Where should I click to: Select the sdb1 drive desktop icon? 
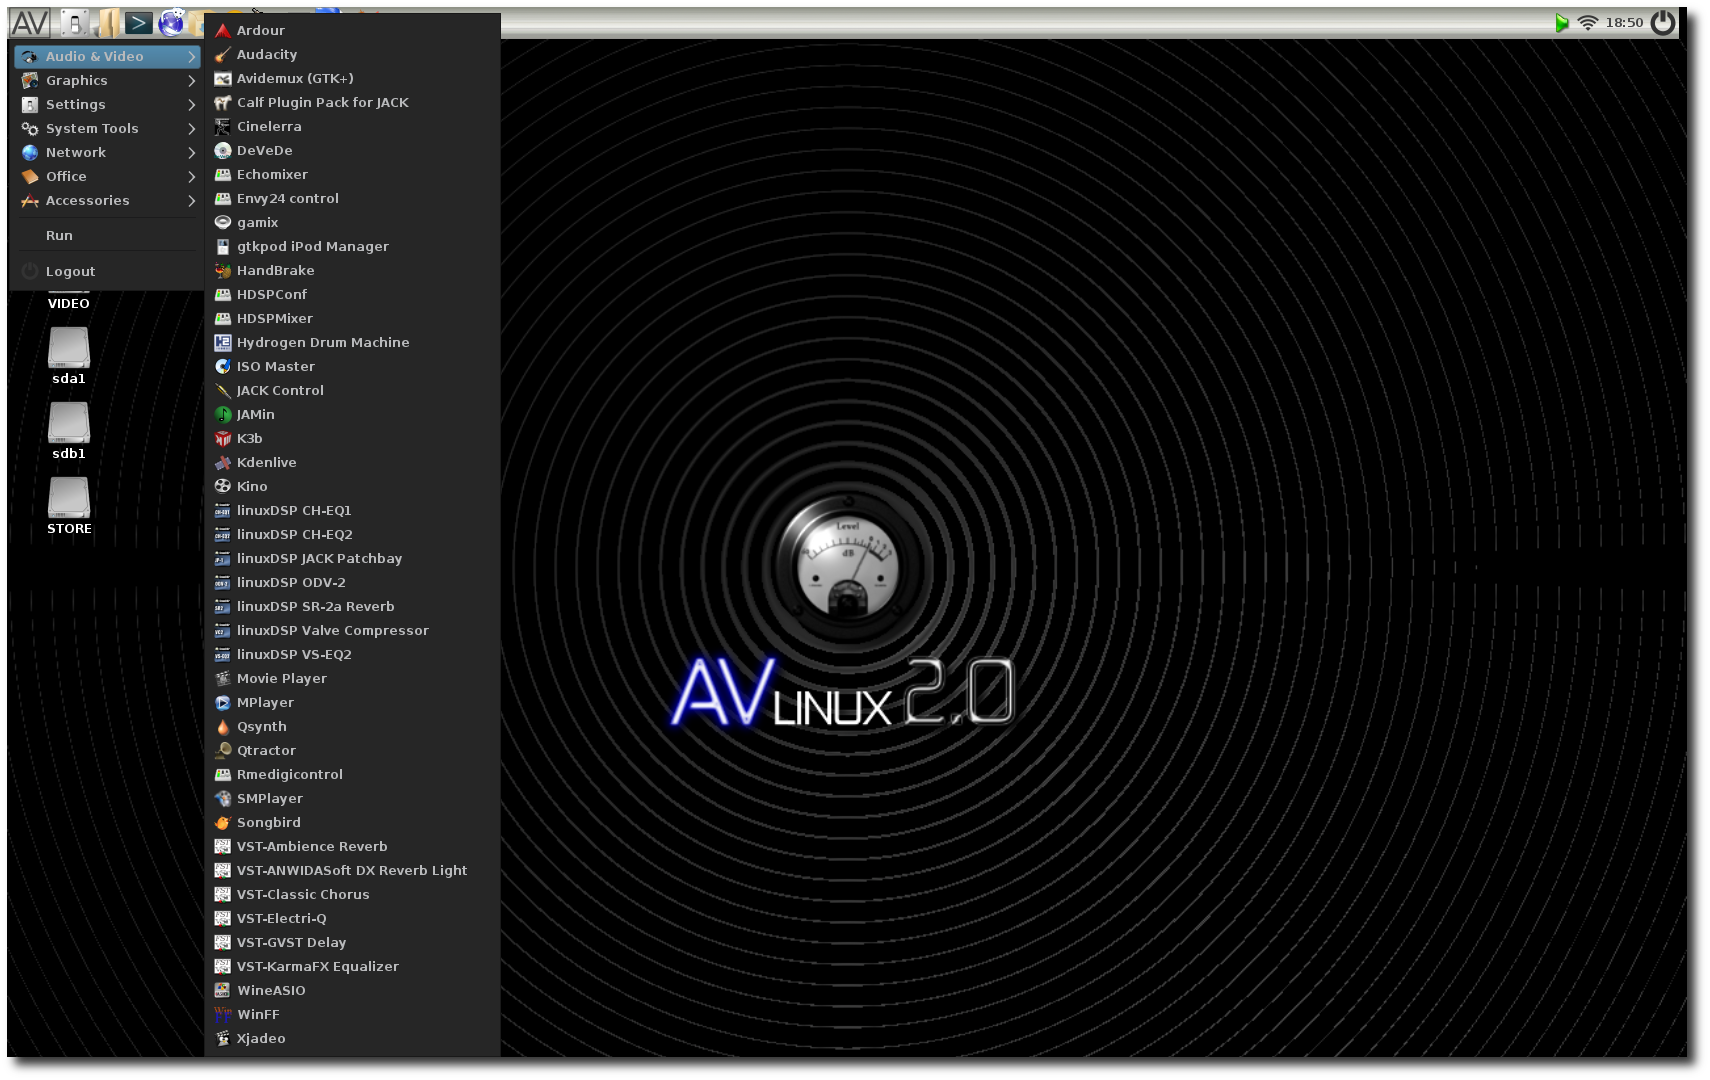tap(69, 431)
